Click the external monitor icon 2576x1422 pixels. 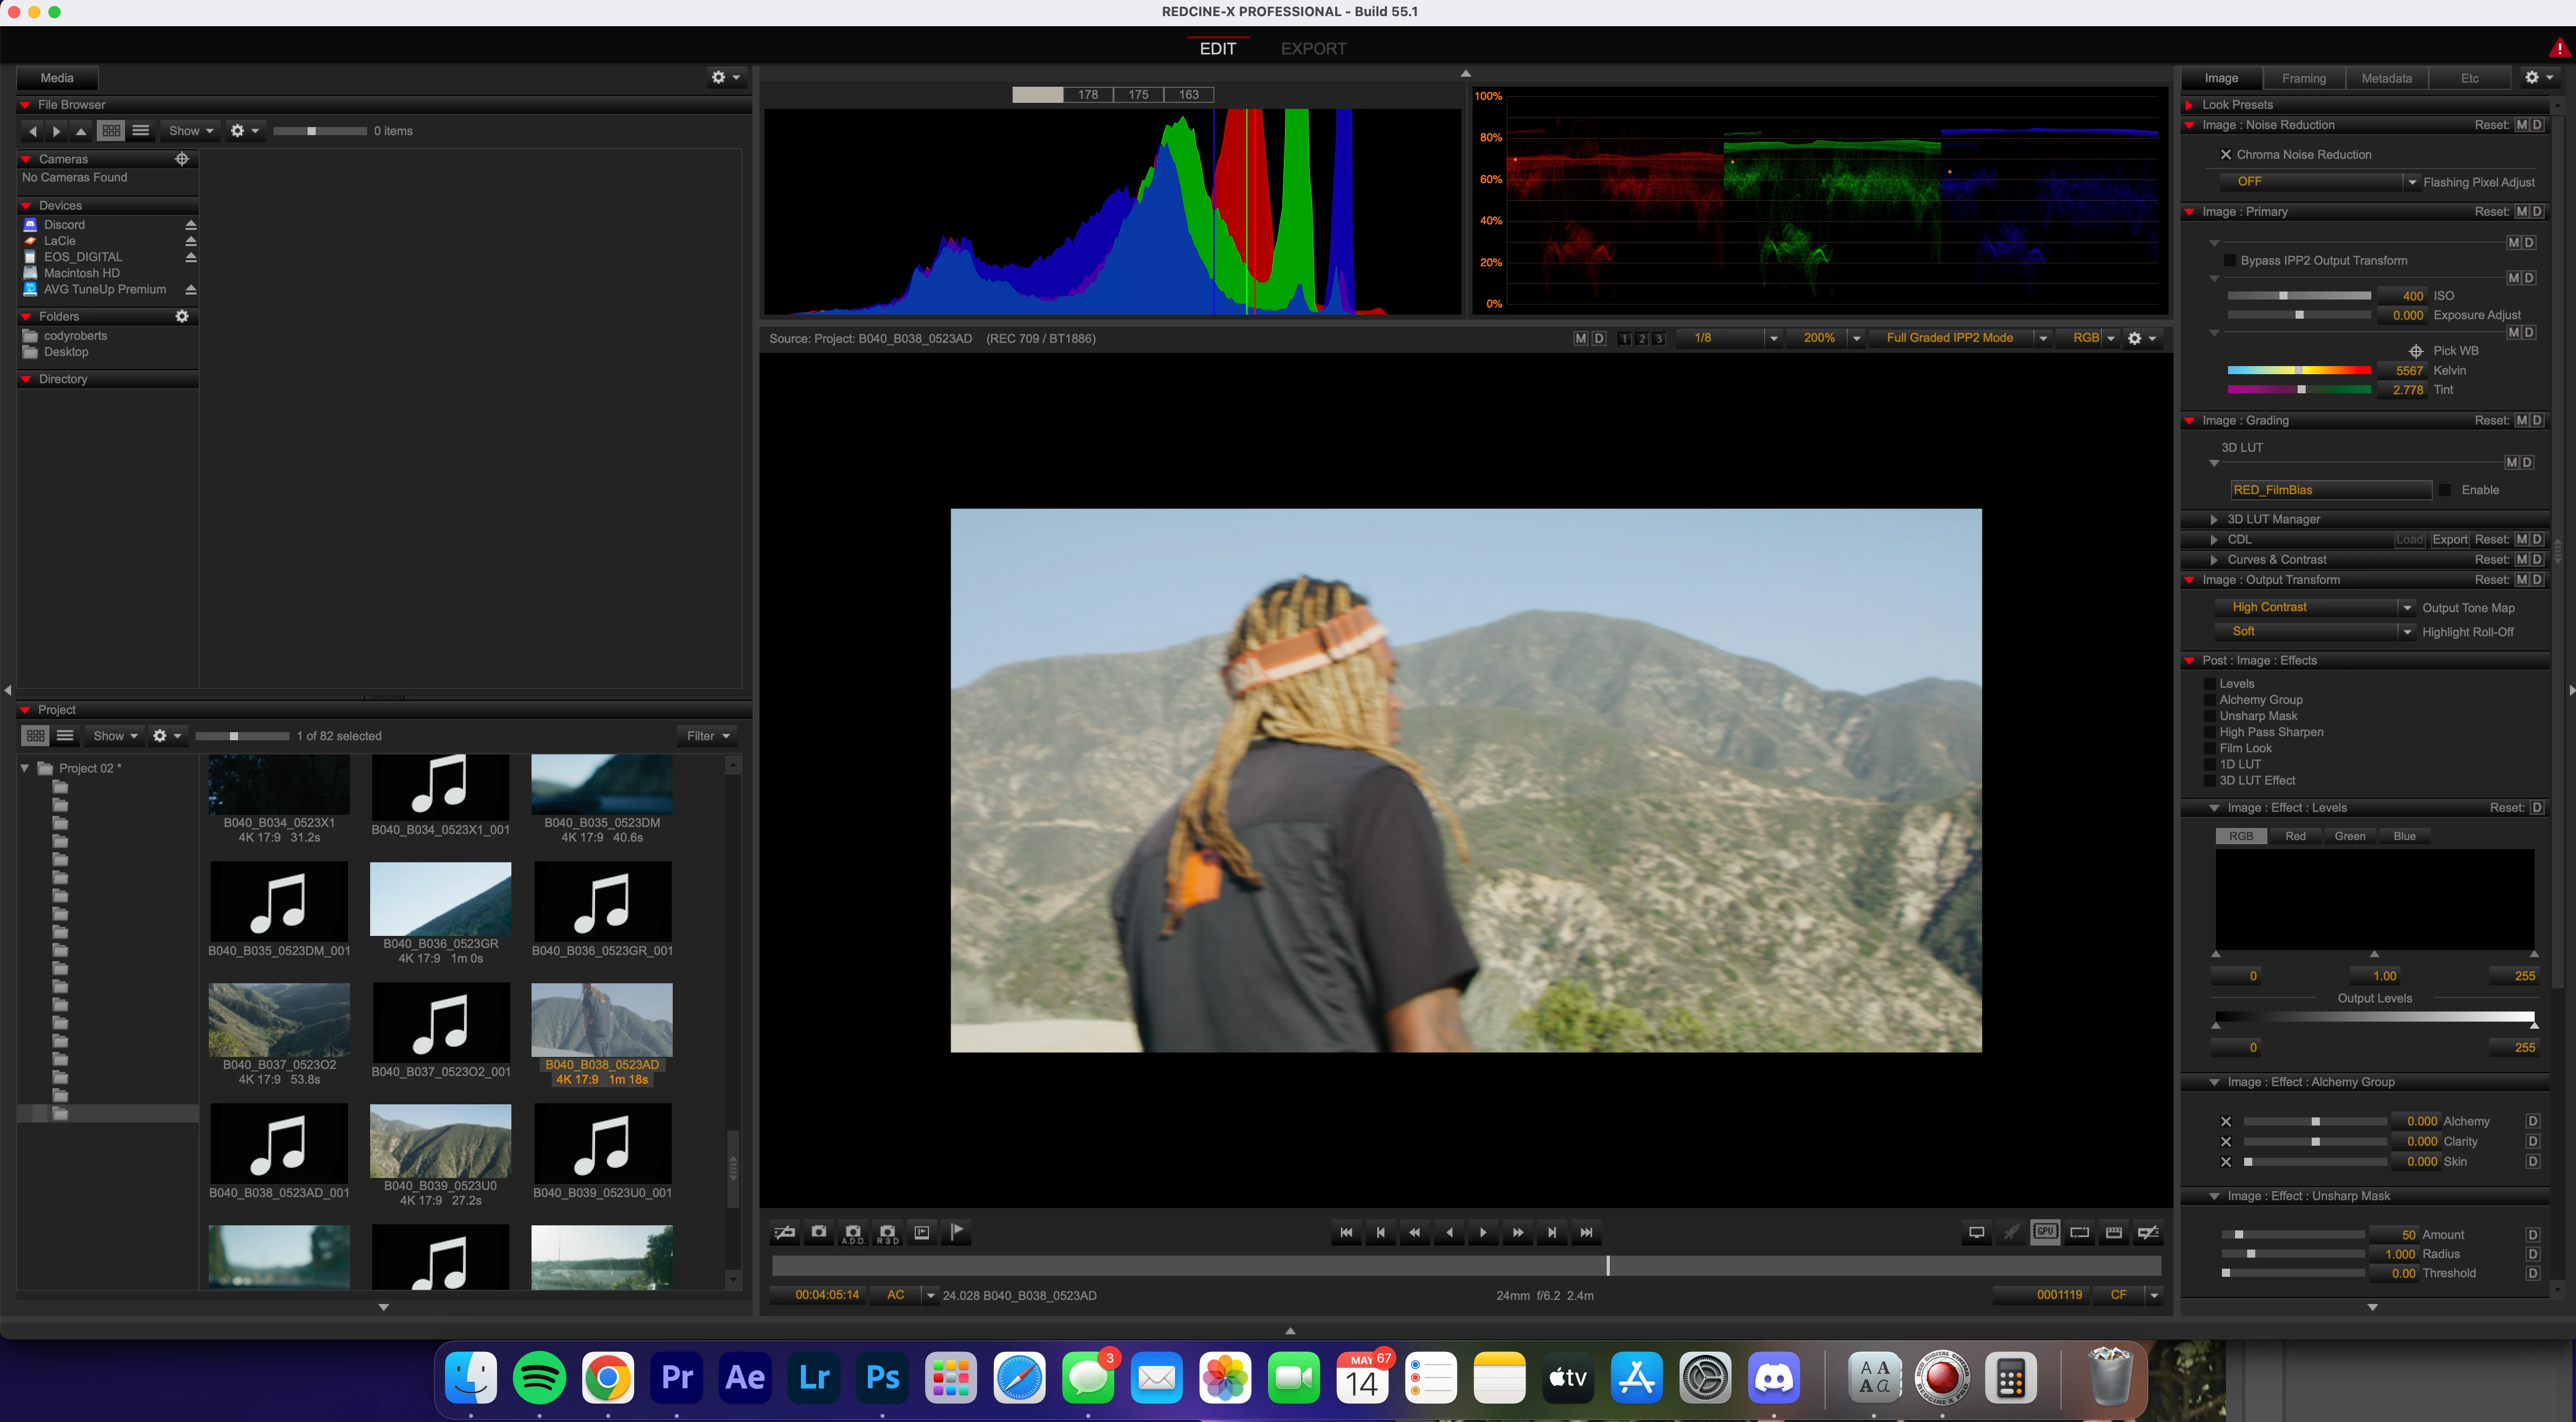coord(1976,1232)
